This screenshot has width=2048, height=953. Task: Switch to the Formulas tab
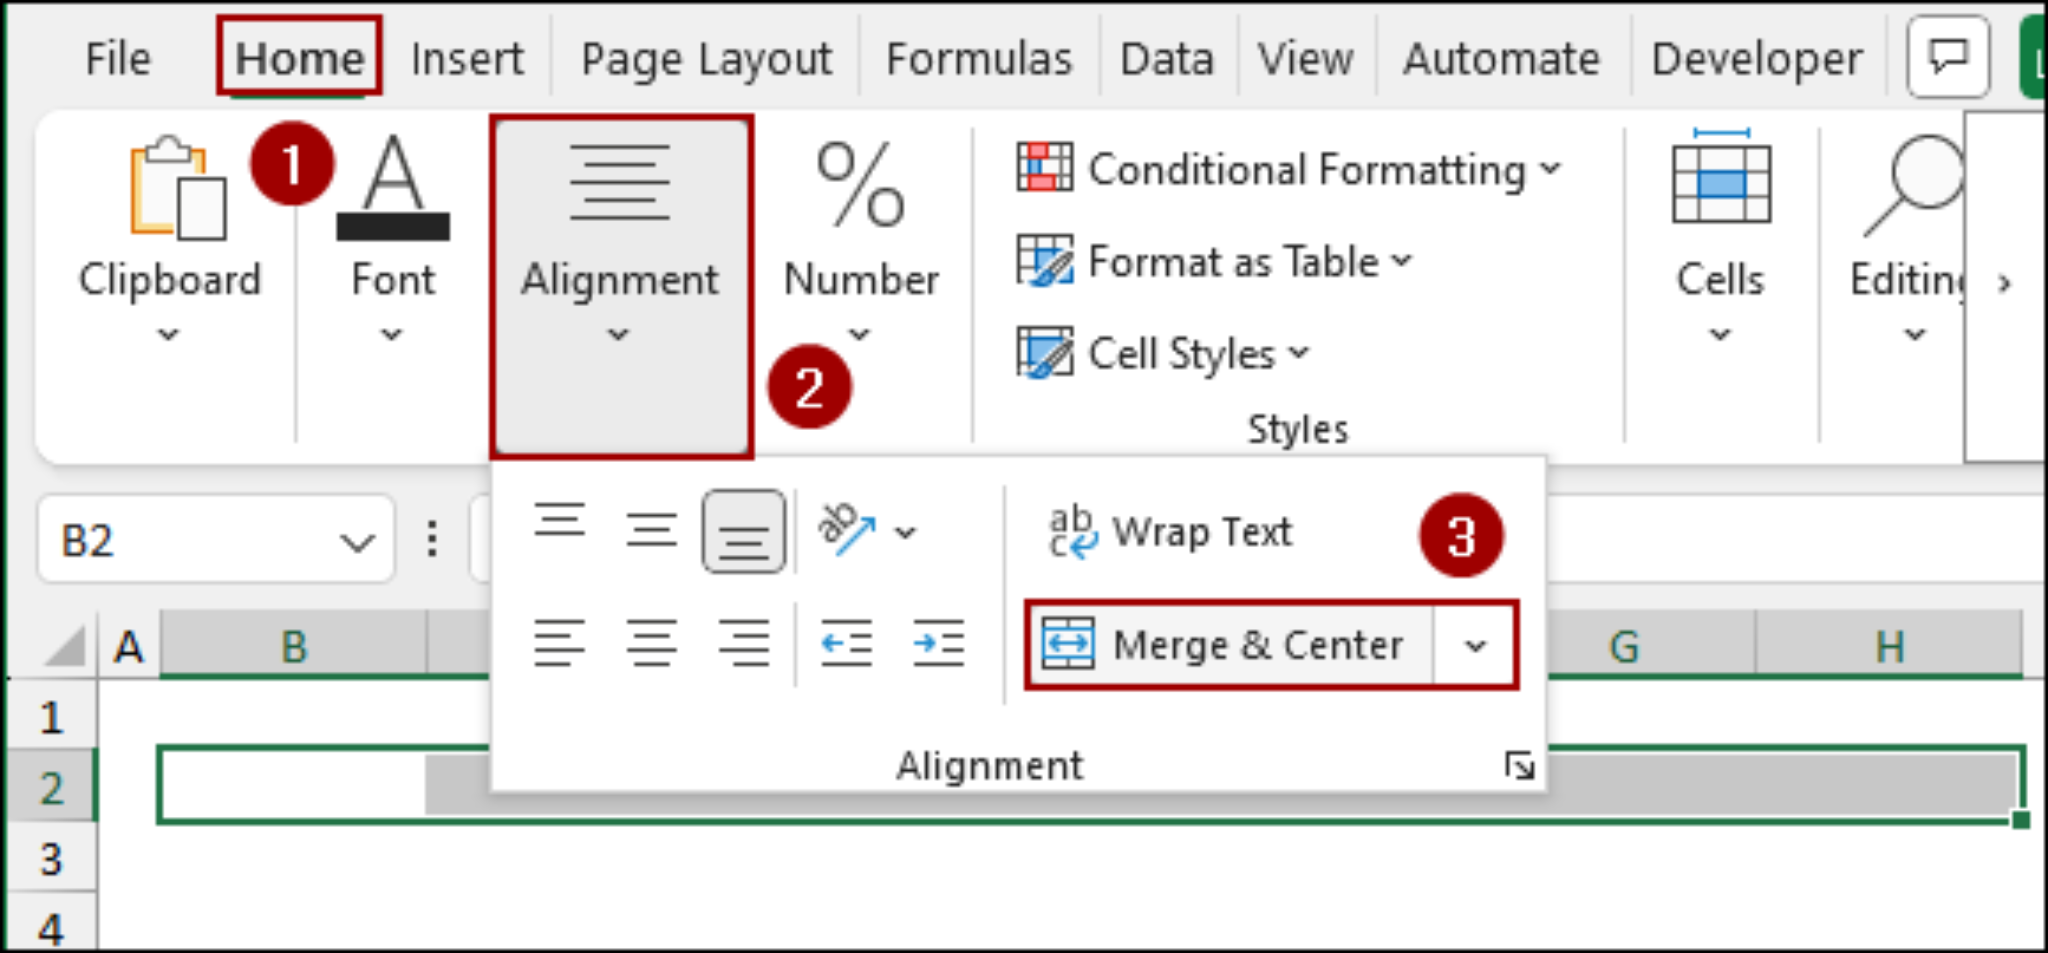point(979,58)
